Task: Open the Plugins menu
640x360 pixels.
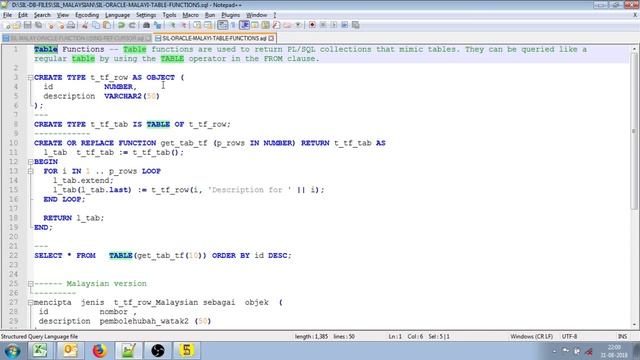Action: click(x=231, y=15)
